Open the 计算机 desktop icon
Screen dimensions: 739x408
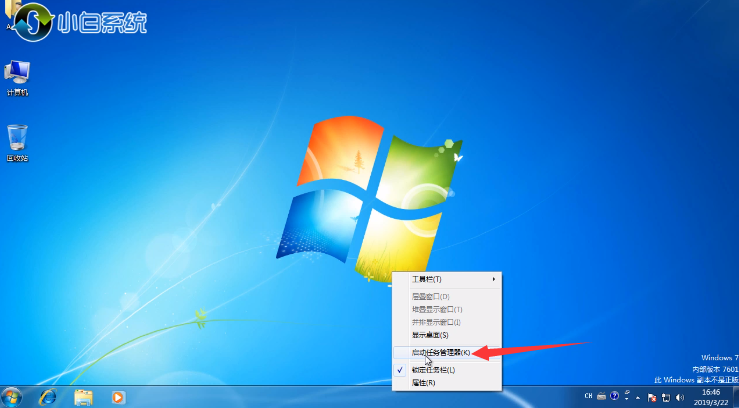click(17, 78)
